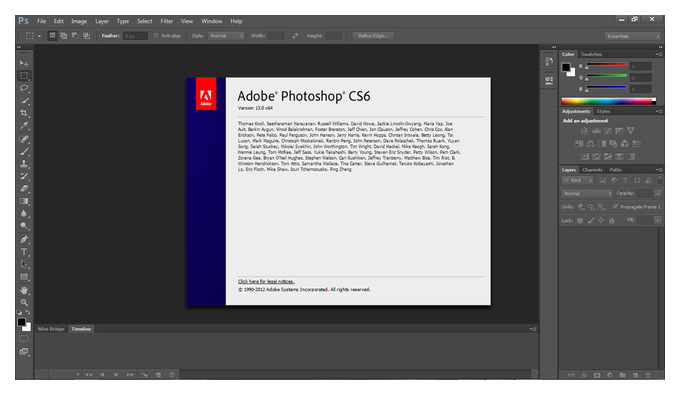Select the Brush tool

click(x=24, y=151)
